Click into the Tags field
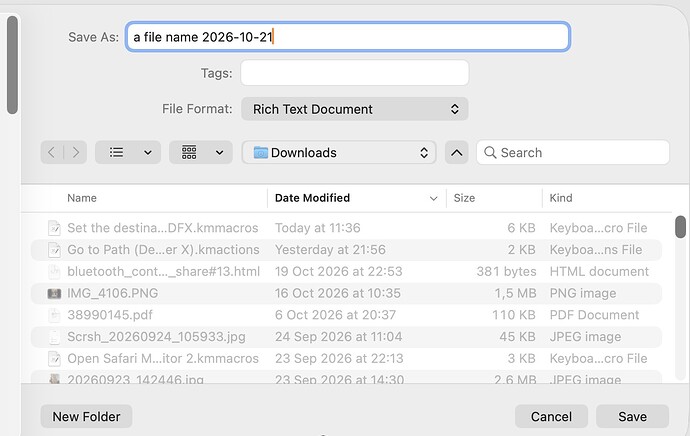Viewport: 690px width, 436px height. [x=355, y=73]
